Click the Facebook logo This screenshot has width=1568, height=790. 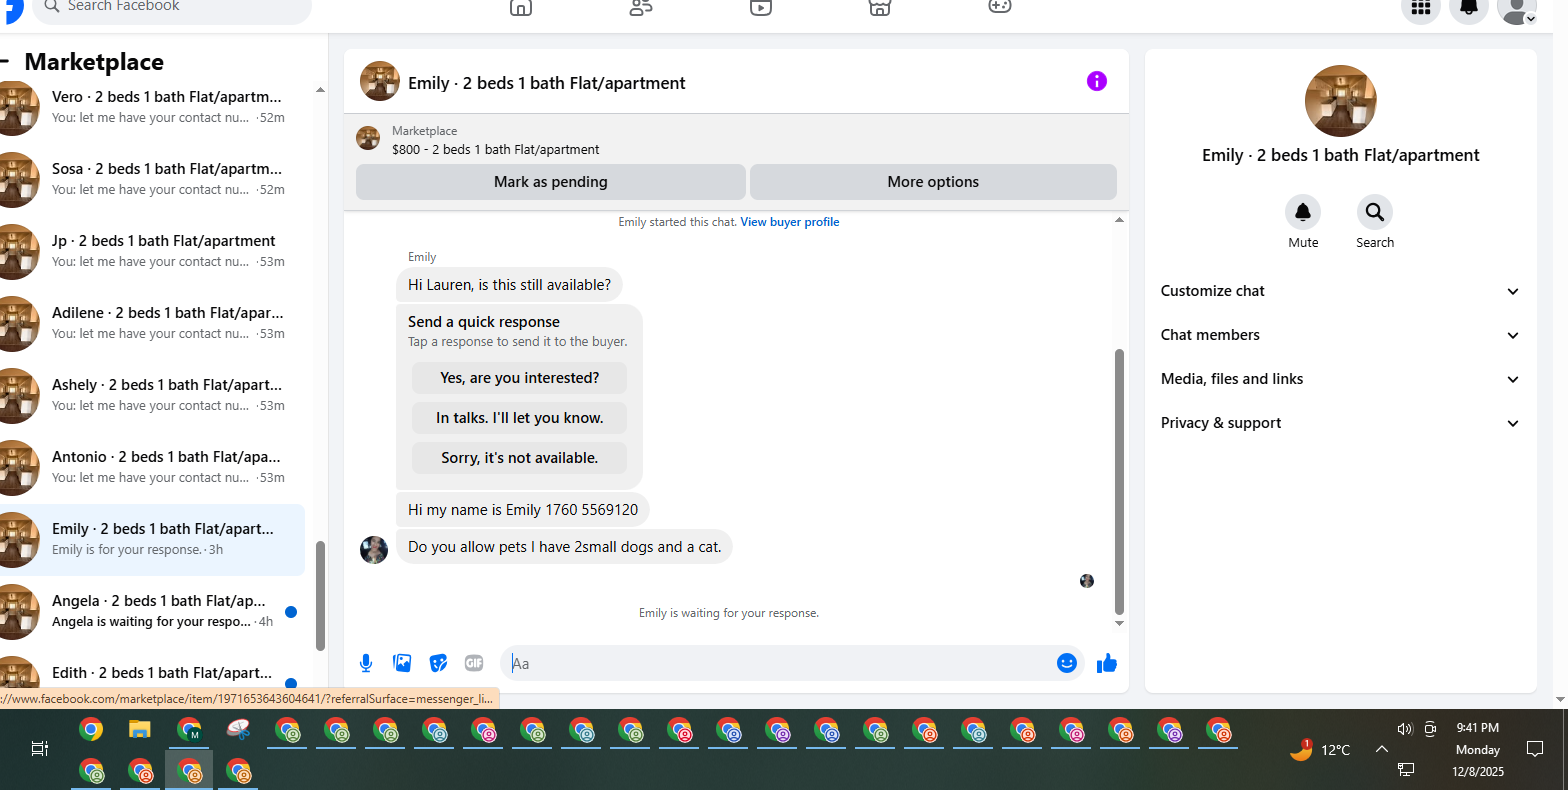point(12,9)
